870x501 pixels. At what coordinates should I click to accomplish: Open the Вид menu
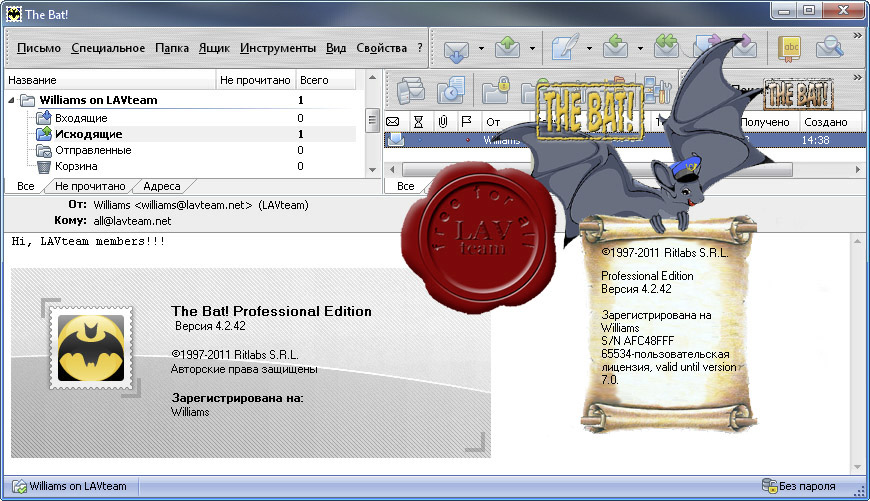(x=336, y=48)
